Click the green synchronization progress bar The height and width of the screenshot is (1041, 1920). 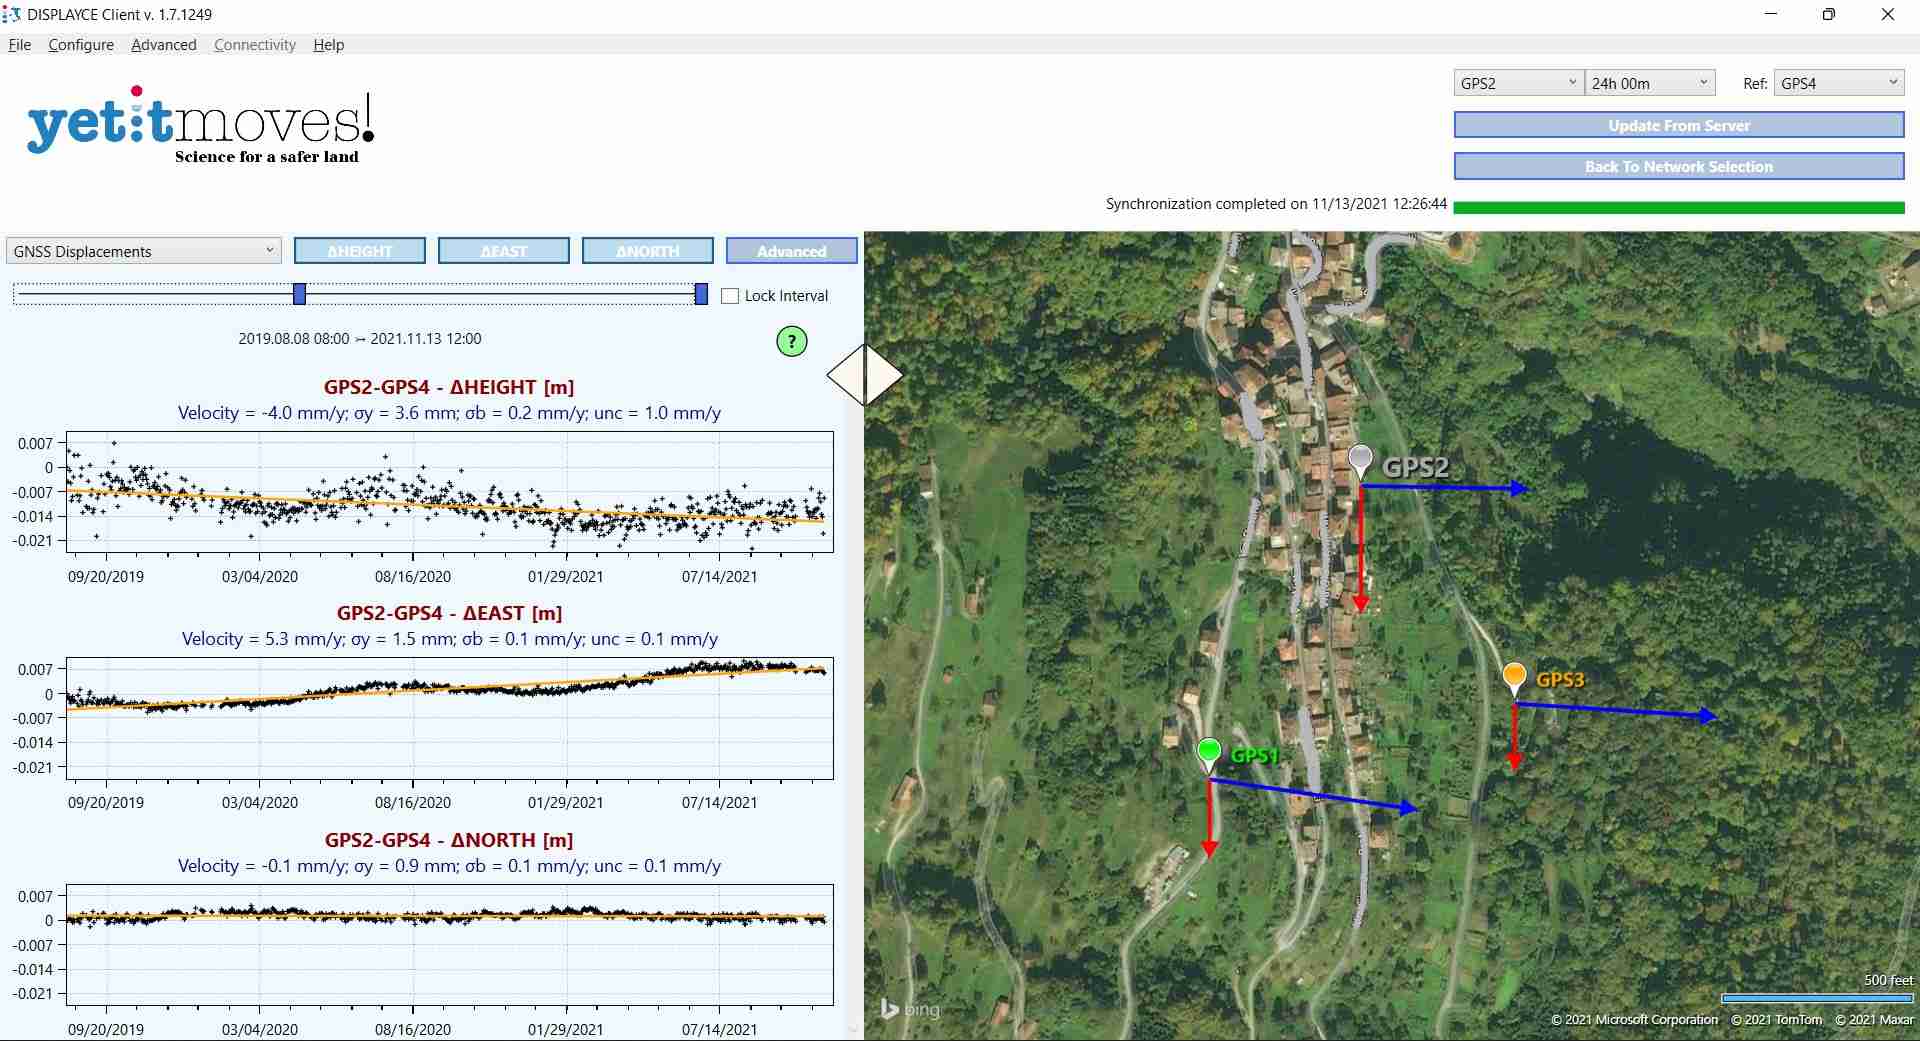tap(1679, 207)
